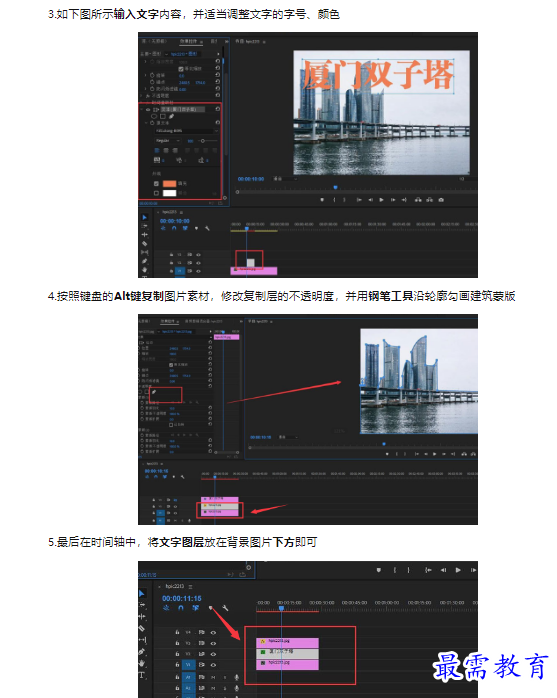The width and height of the screenshot is (557, 698).
Task: Toggle mask inverted checkbox in step 4 panel
Action: (x=171, y=425)
